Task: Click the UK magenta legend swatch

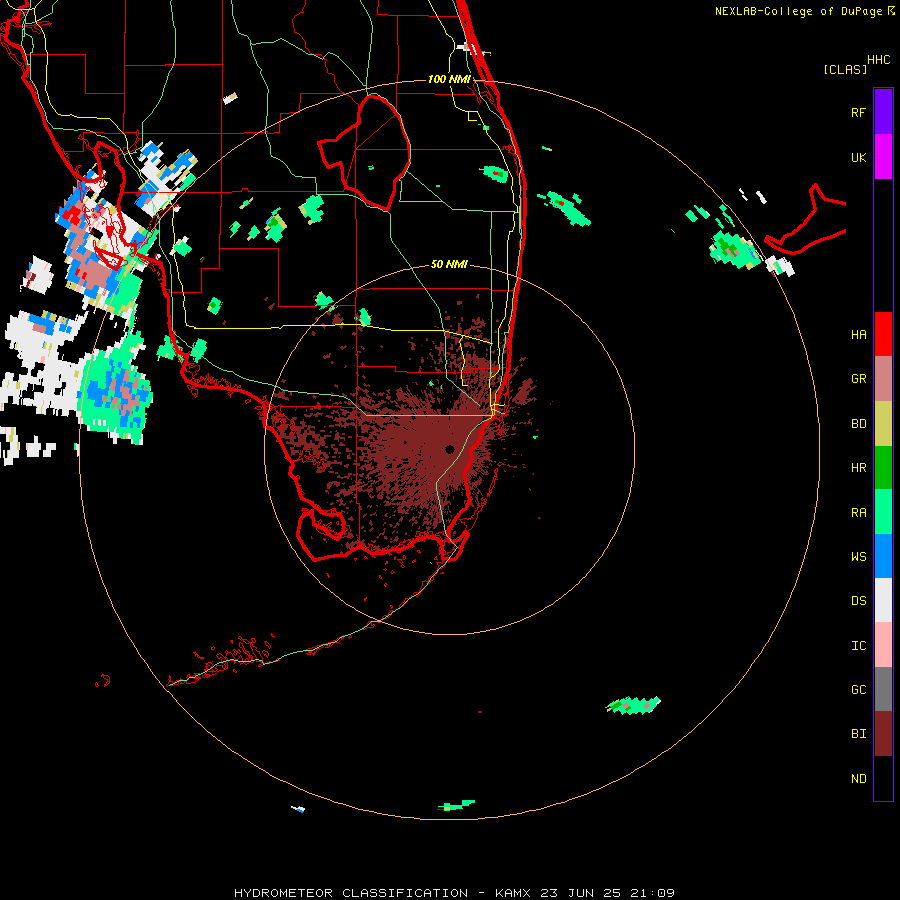Action: click(883, 157)
